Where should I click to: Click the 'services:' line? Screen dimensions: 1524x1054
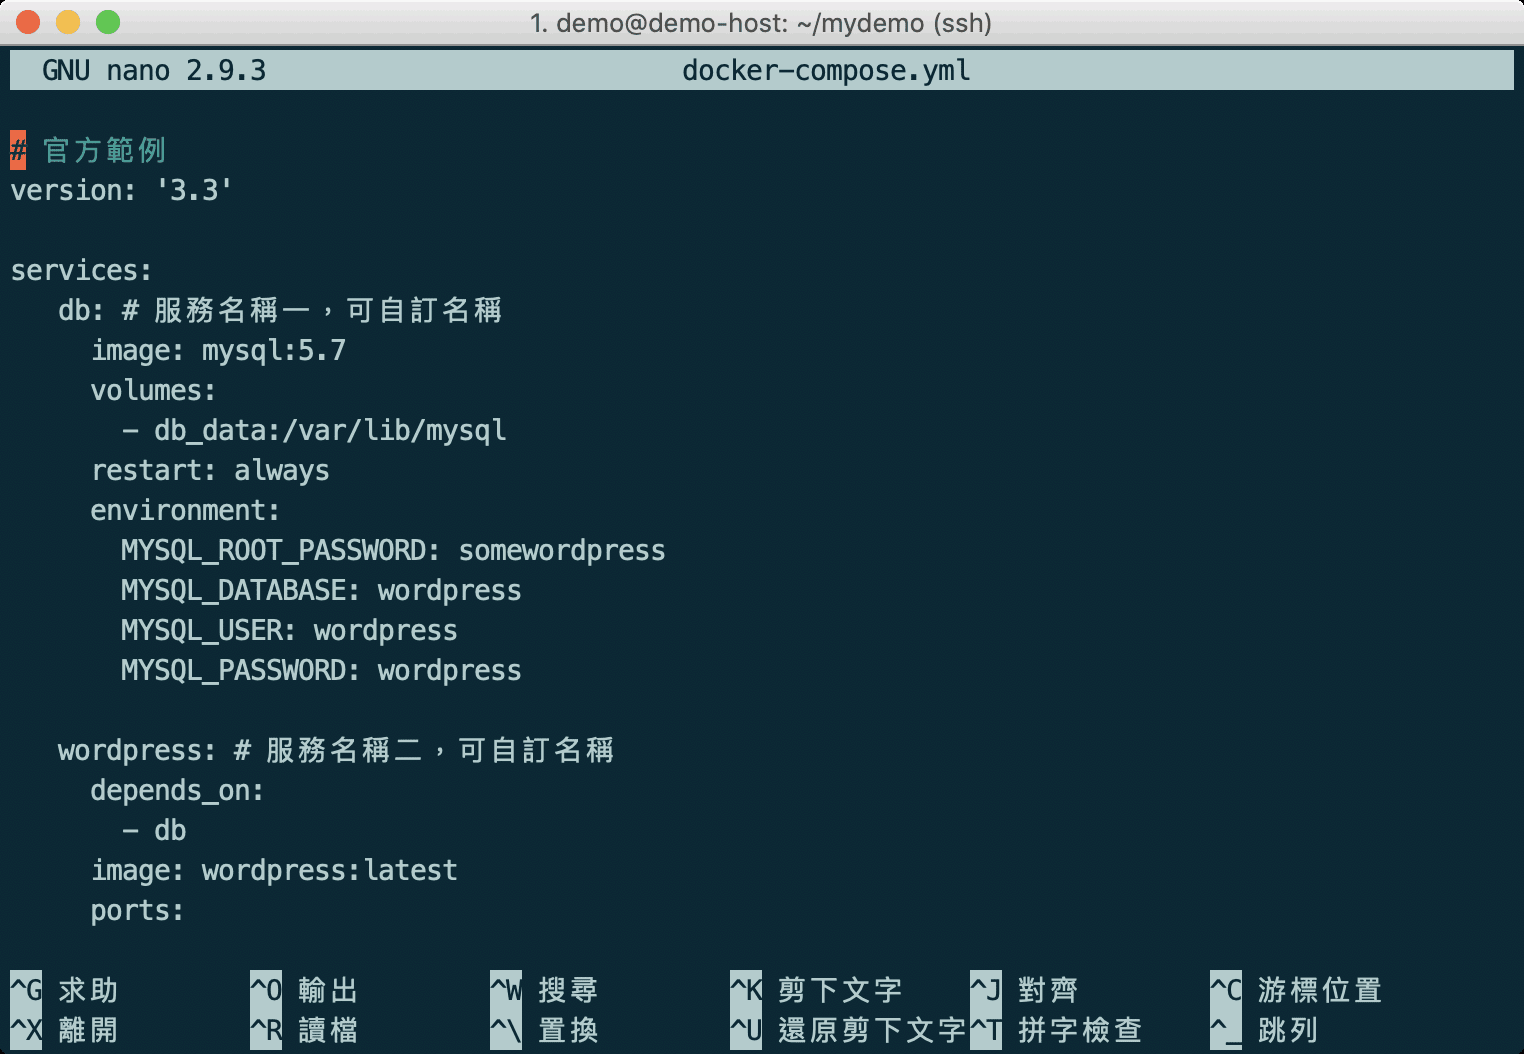[x=81, y=270]
